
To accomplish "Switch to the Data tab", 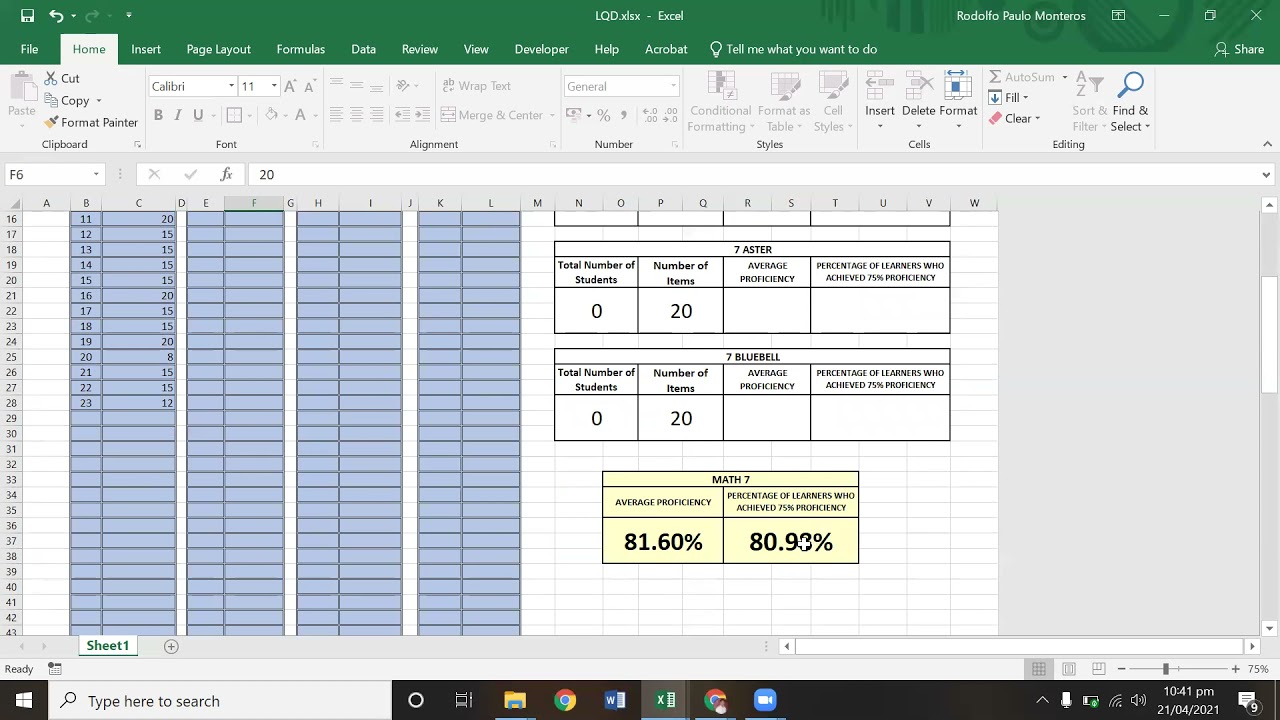I will click(363, 49).
